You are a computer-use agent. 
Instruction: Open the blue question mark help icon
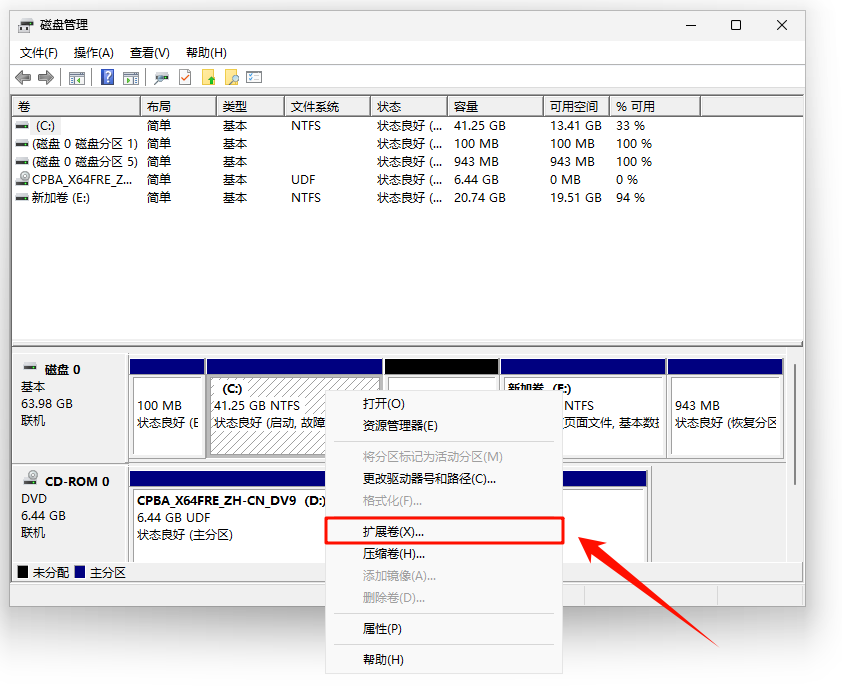[107, 77]
